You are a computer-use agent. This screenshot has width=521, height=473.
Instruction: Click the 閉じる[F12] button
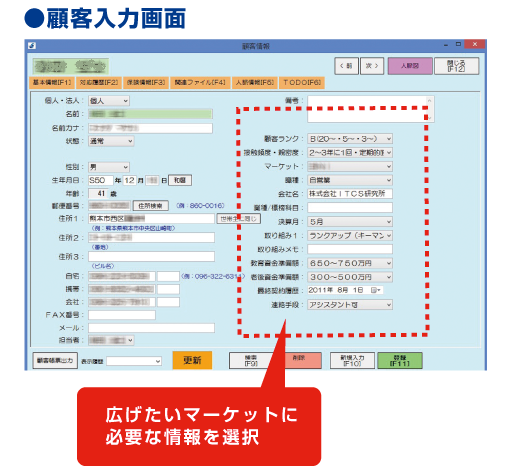coord(457,66)
